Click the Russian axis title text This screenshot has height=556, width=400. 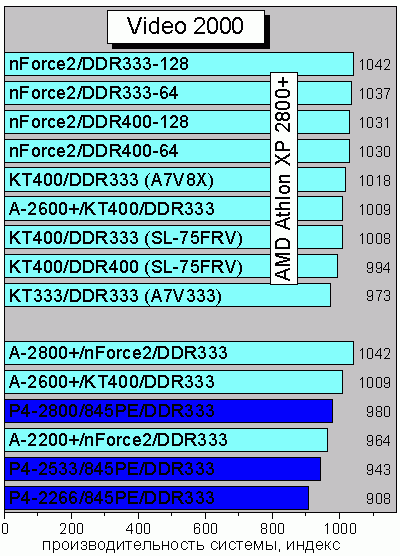point(191,545)
